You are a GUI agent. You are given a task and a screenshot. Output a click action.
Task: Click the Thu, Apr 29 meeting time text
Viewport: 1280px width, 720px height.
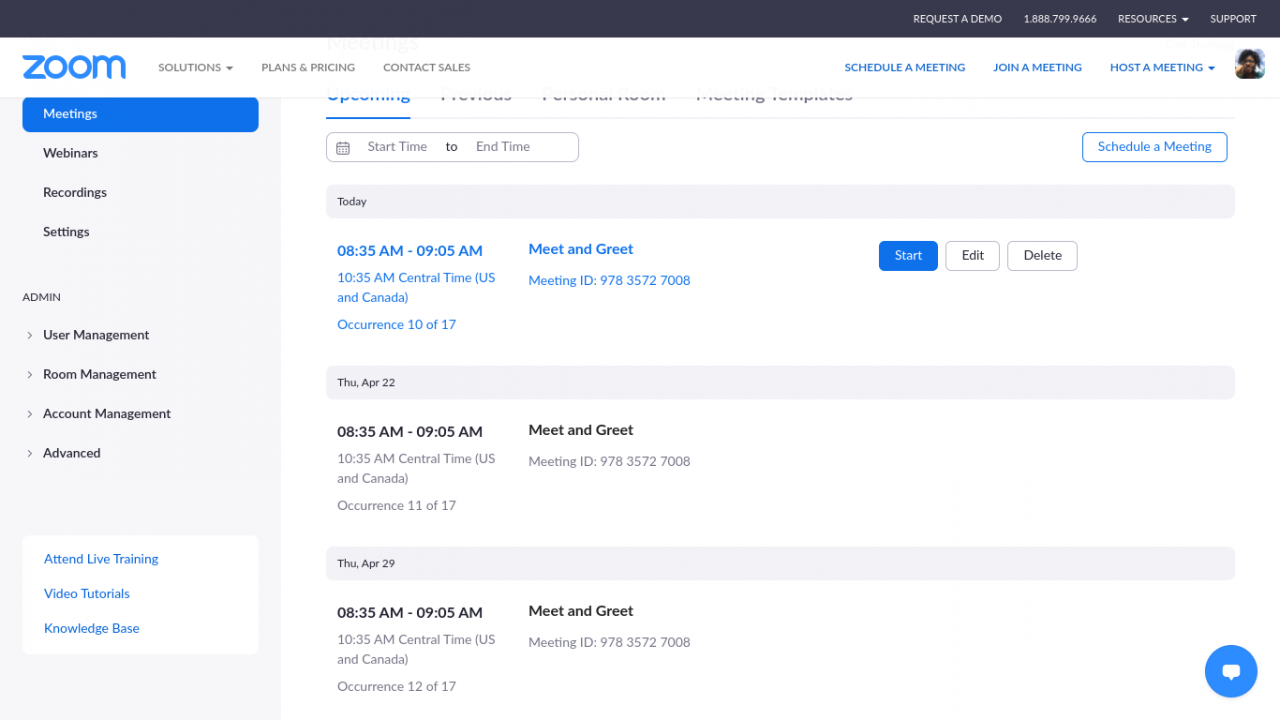coord(410,613)
